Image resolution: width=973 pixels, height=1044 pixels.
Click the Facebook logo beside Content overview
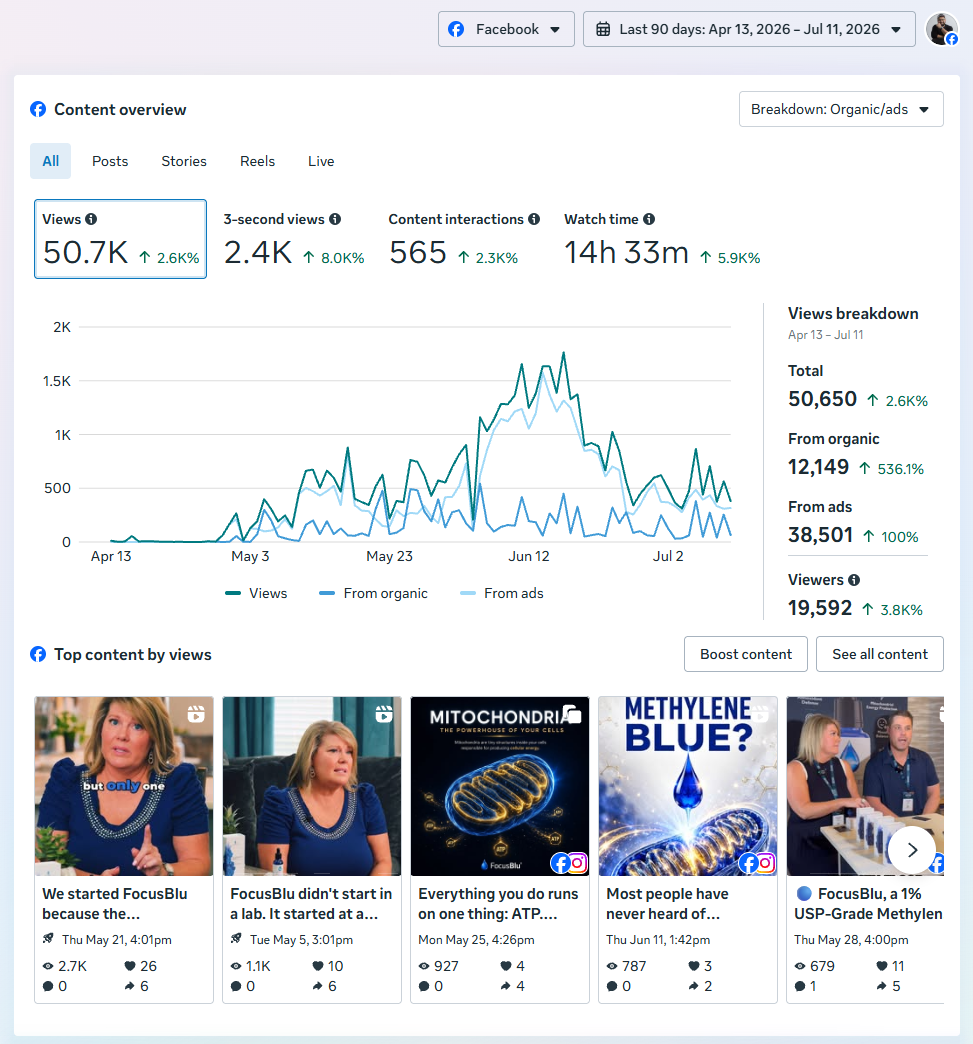pyautogui.click(x=38, y=109)
